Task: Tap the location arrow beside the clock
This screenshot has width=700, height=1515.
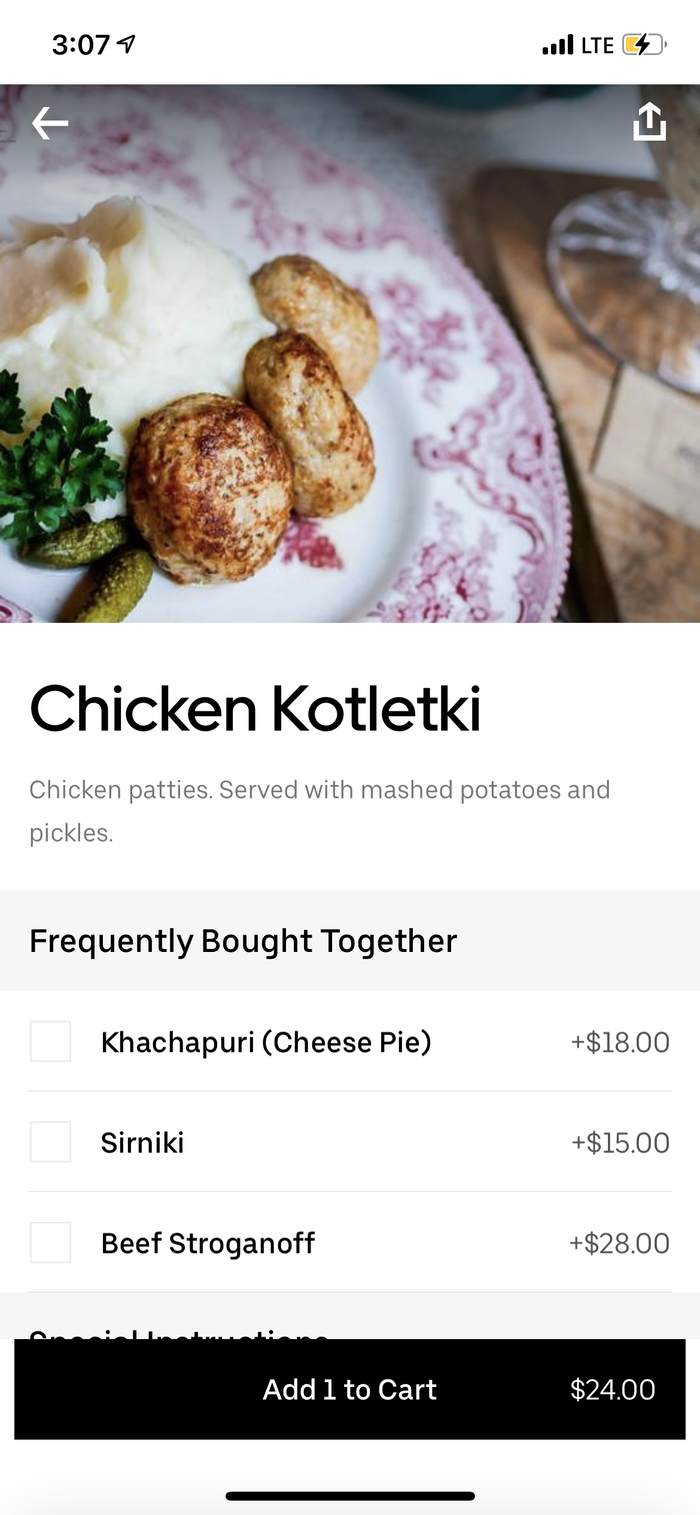Action: point(126,44)
